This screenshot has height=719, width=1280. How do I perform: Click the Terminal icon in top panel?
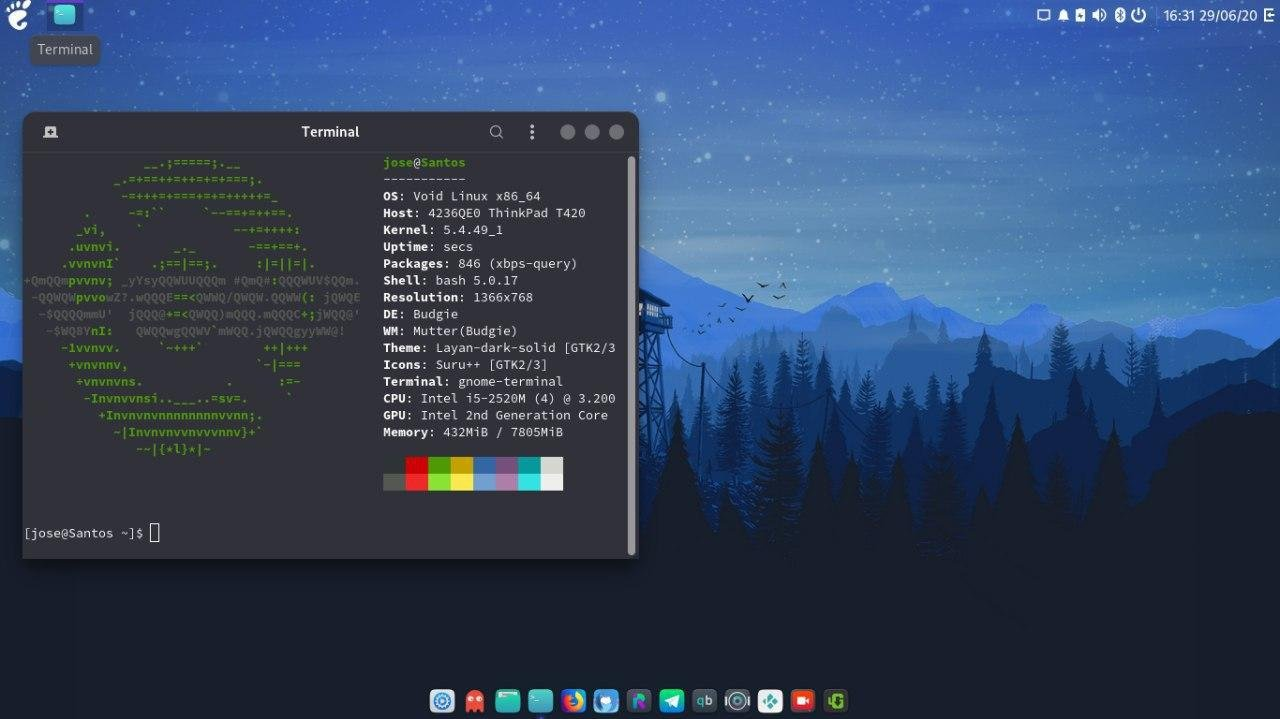[64, 14]
